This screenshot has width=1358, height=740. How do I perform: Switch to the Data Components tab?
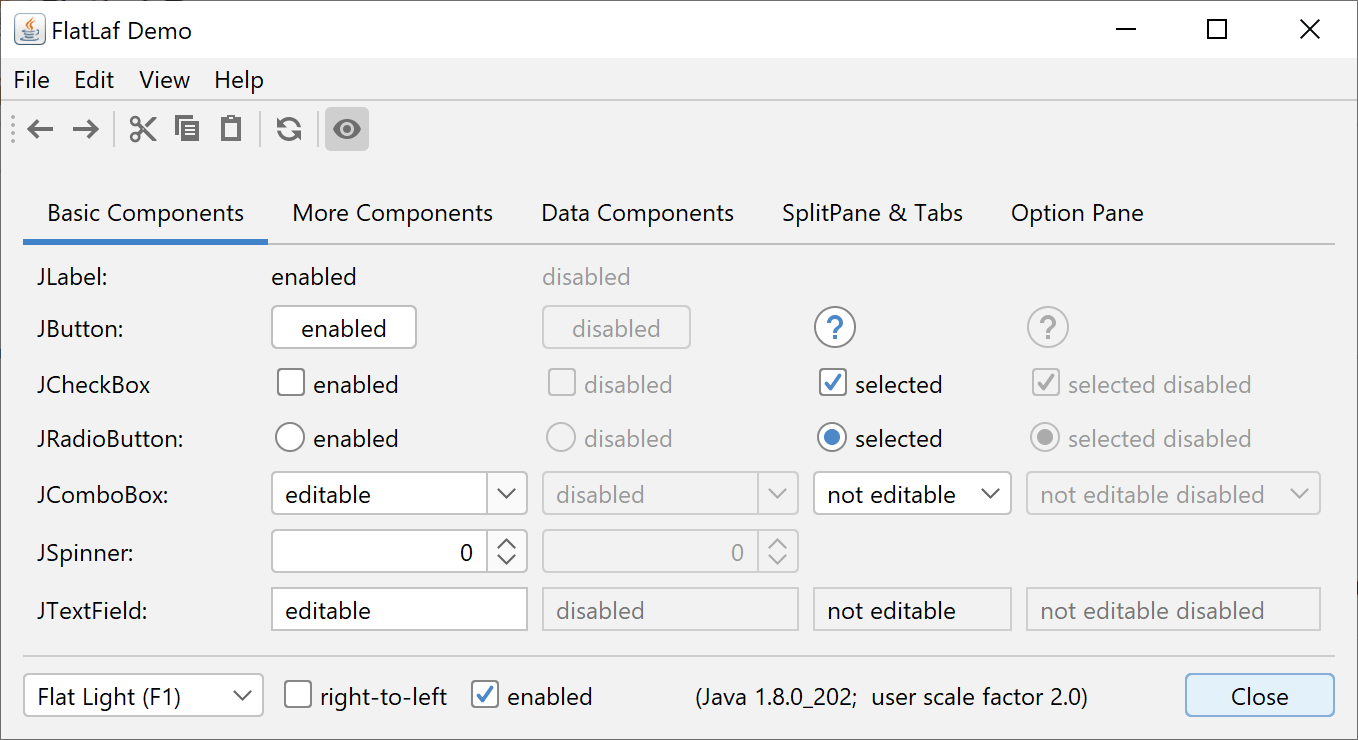tap(638, 213)
